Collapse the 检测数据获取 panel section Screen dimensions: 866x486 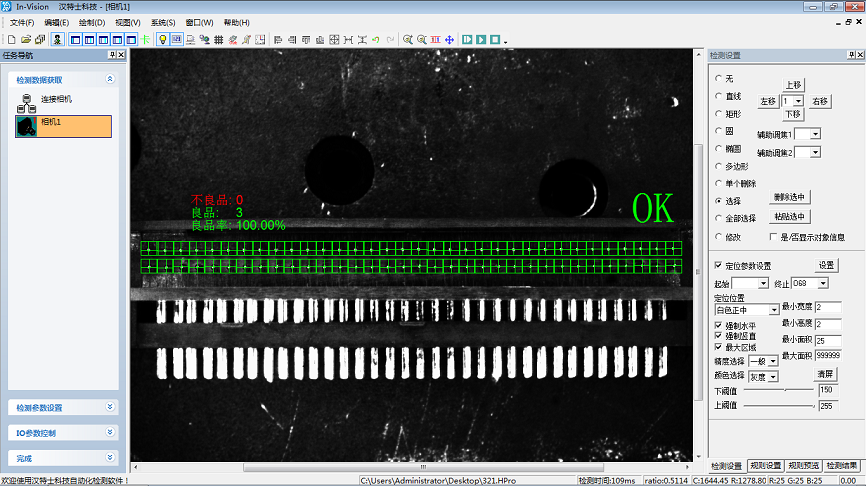tap(109, 79)
